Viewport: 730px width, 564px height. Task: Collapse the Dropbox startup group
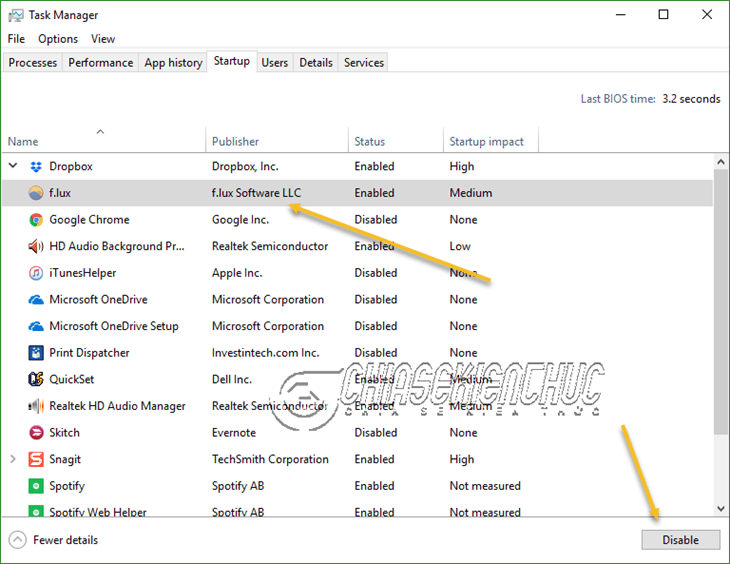click(13, 165)
